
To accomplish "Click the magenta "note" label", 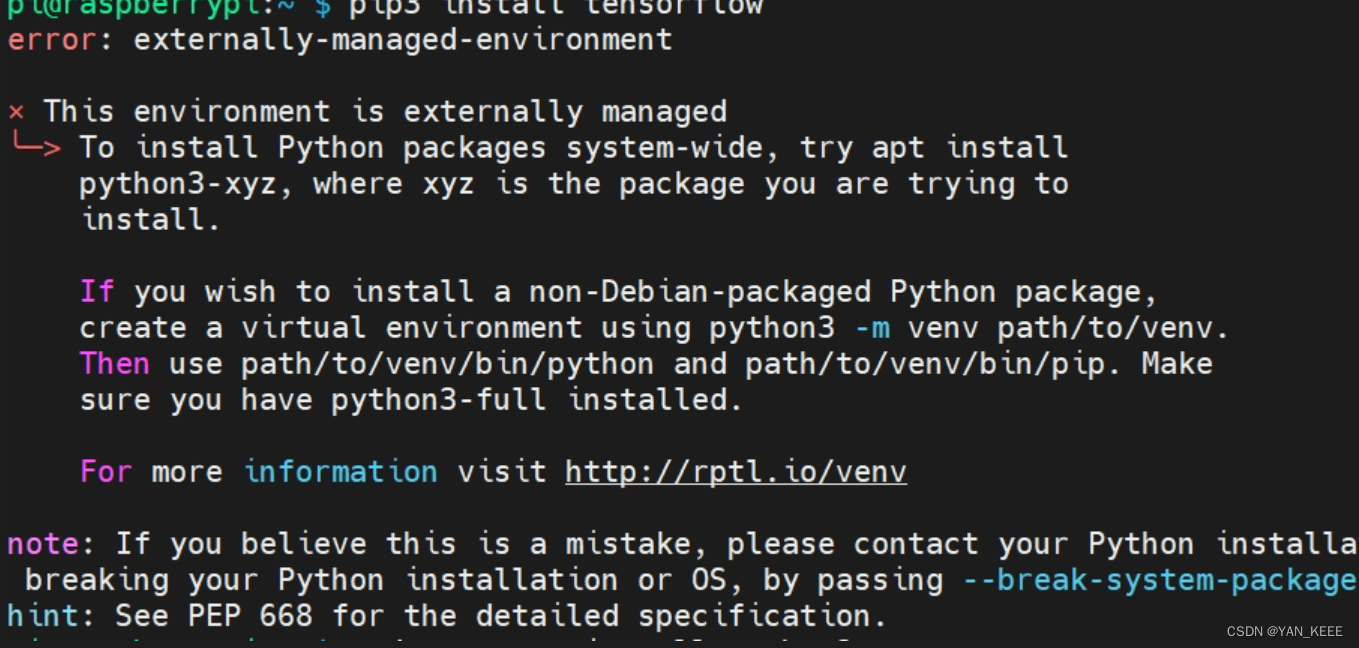I will 43,544.
